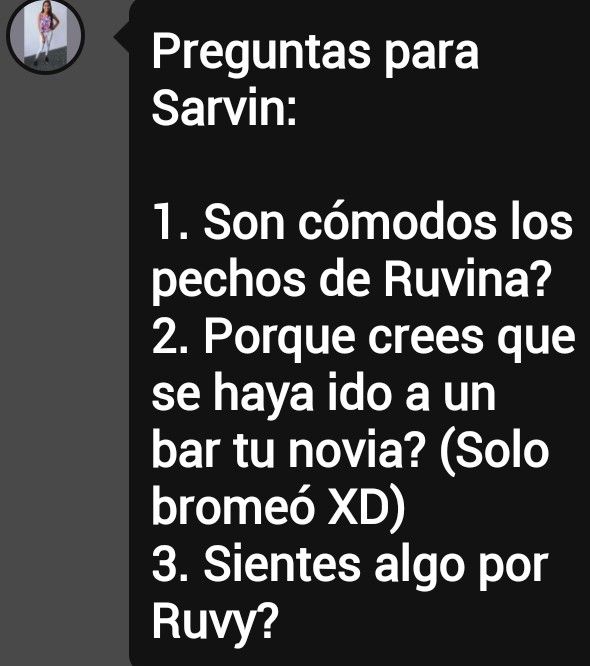Select the "(Solo" parenthetical opening text
The height and width of the screenshot is (666, 590).
(x=495, y=452)
